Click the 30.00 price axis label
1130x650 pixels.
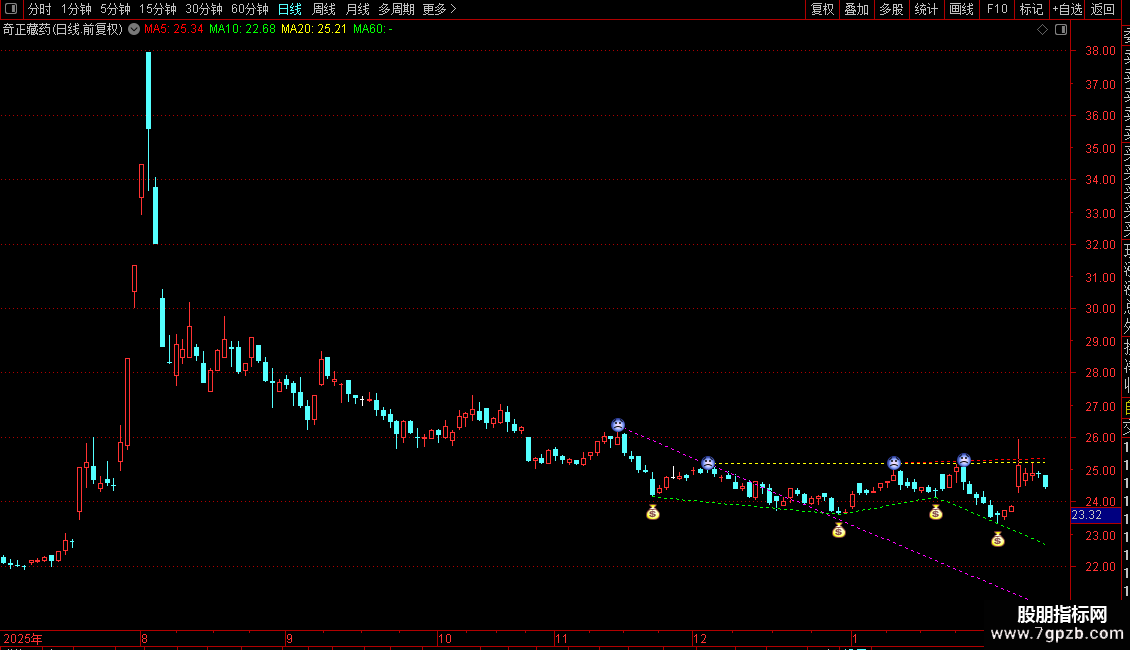1100,308
